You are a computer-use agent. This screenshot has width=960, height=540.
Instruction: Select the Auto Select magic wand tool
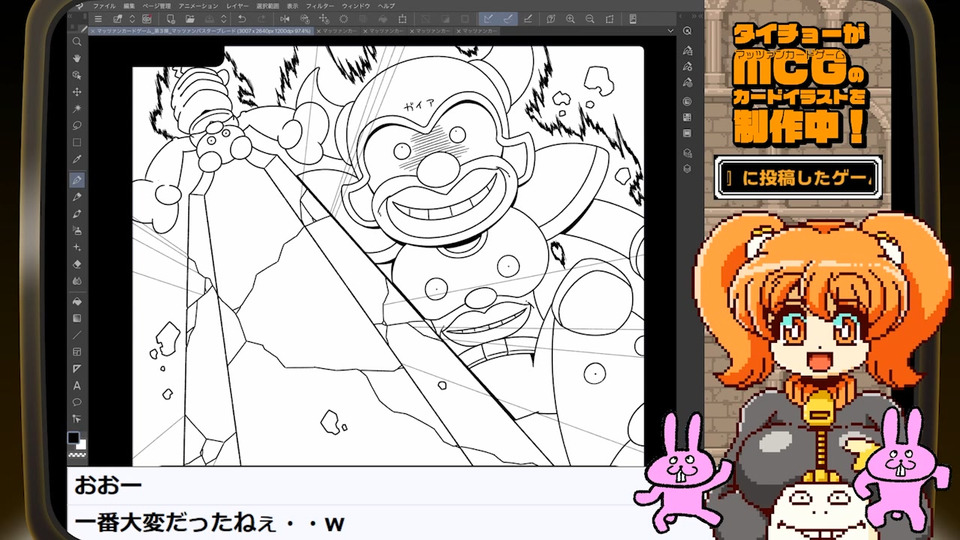coord(77,108)
